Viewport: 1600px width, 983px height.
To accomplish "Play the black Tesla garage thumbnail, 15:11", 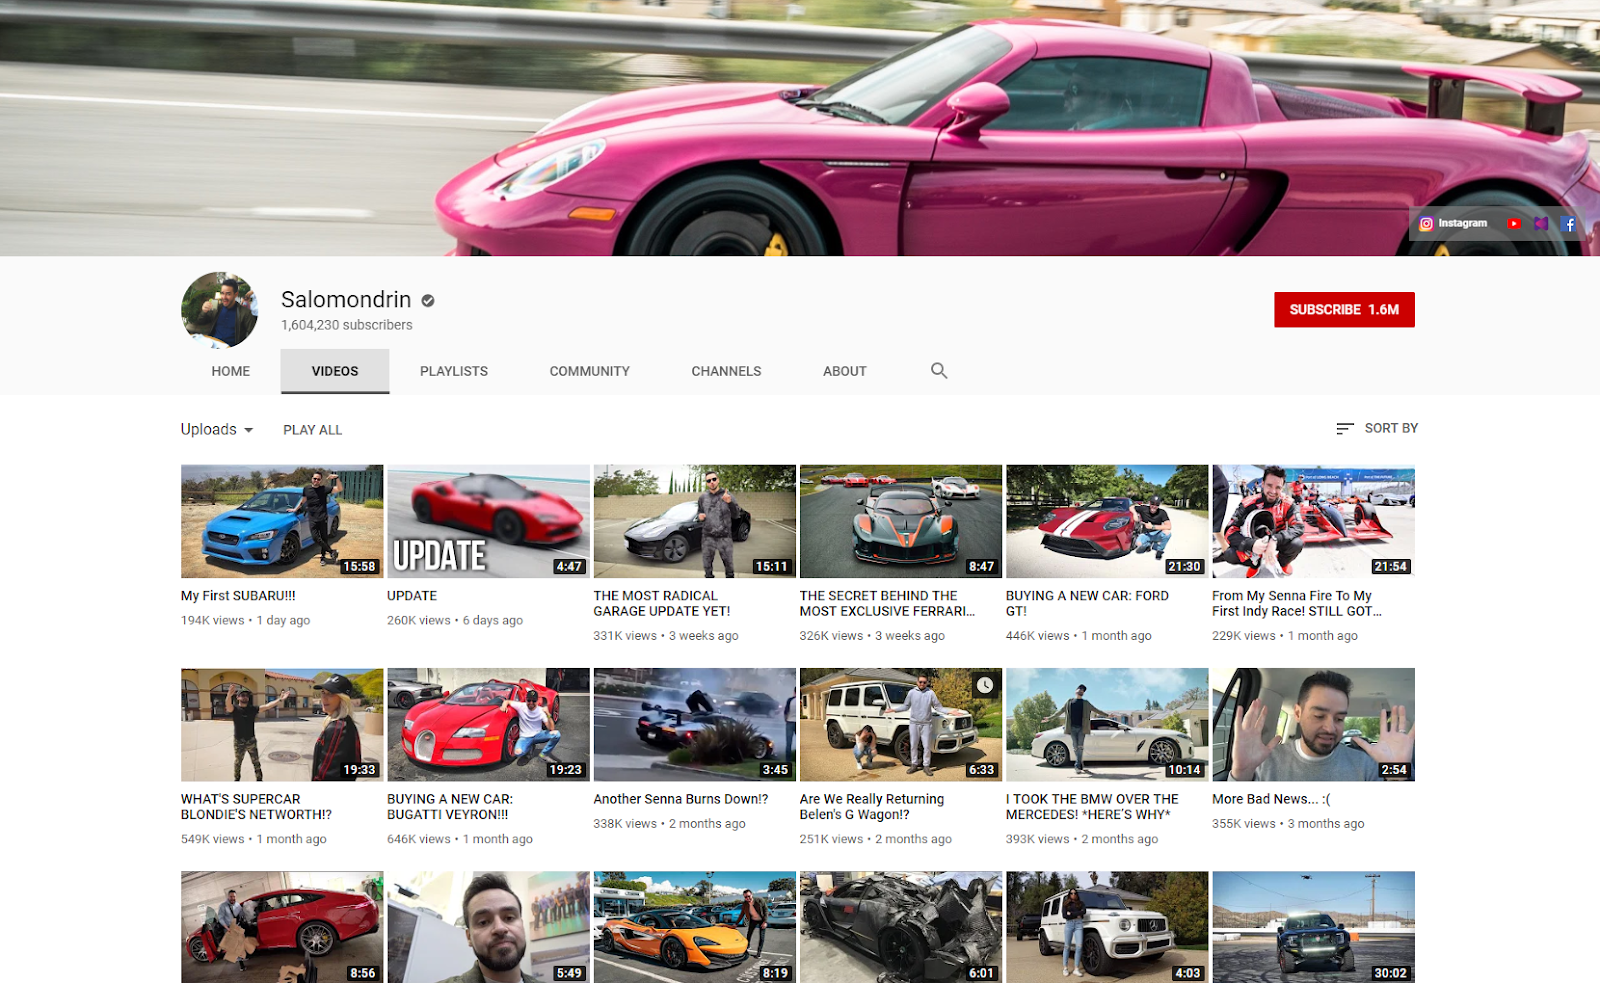I will tap(694, 521).
